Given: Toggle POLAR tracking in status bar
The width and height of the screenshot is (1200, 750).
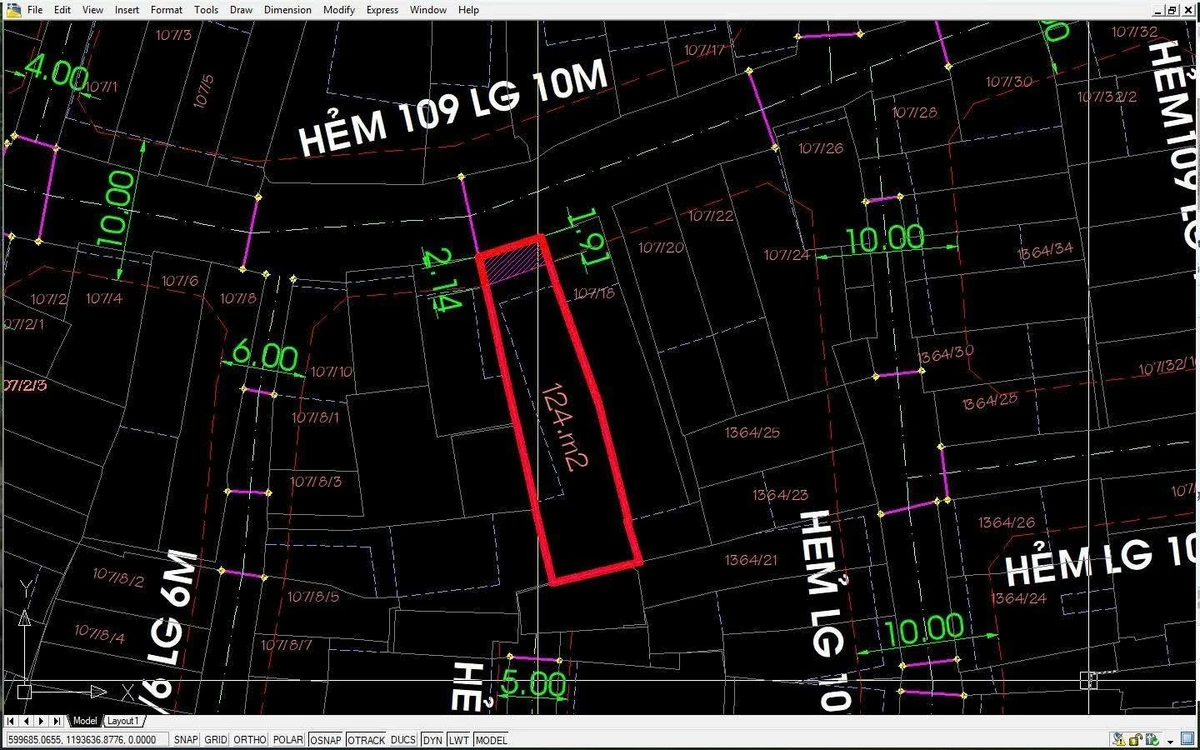Looking at the screenshot, I should coord(288,740).
